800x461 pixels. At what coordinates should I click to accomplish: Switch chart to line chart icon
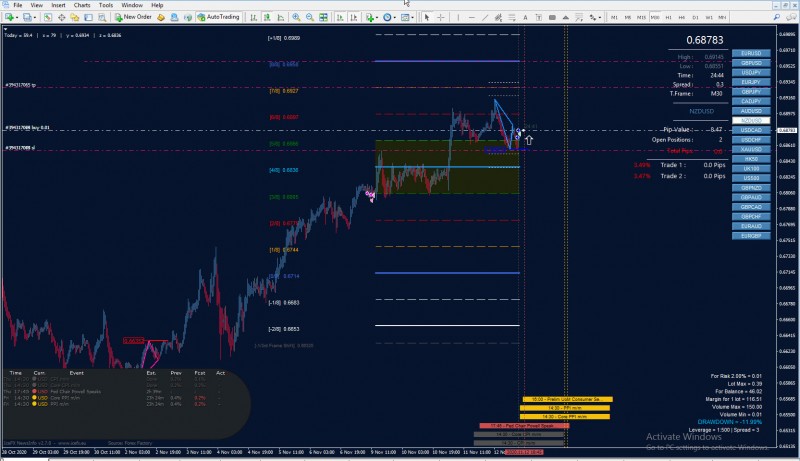(281, 17)
